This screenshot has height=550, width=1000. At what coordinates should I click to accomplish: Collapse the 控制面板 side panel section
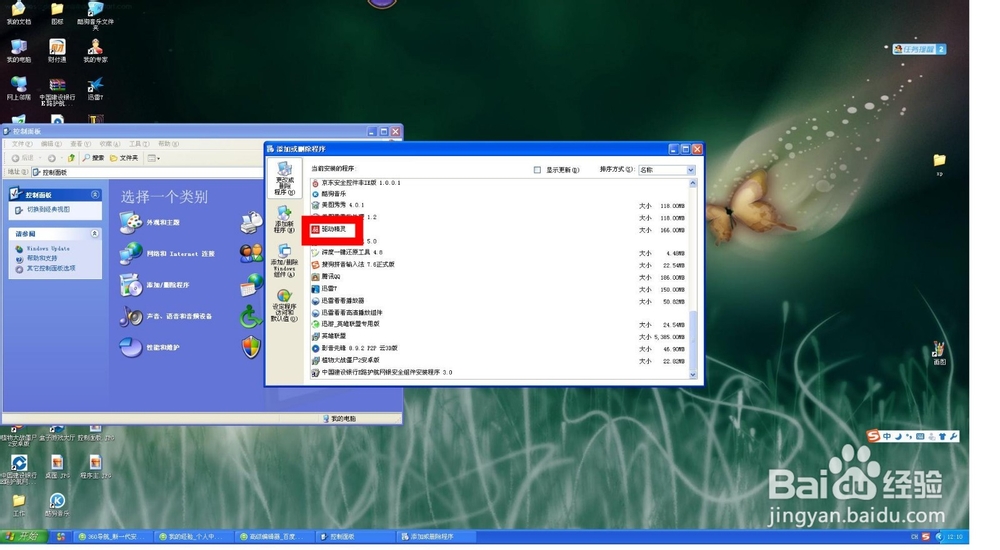tap(94, 195)
